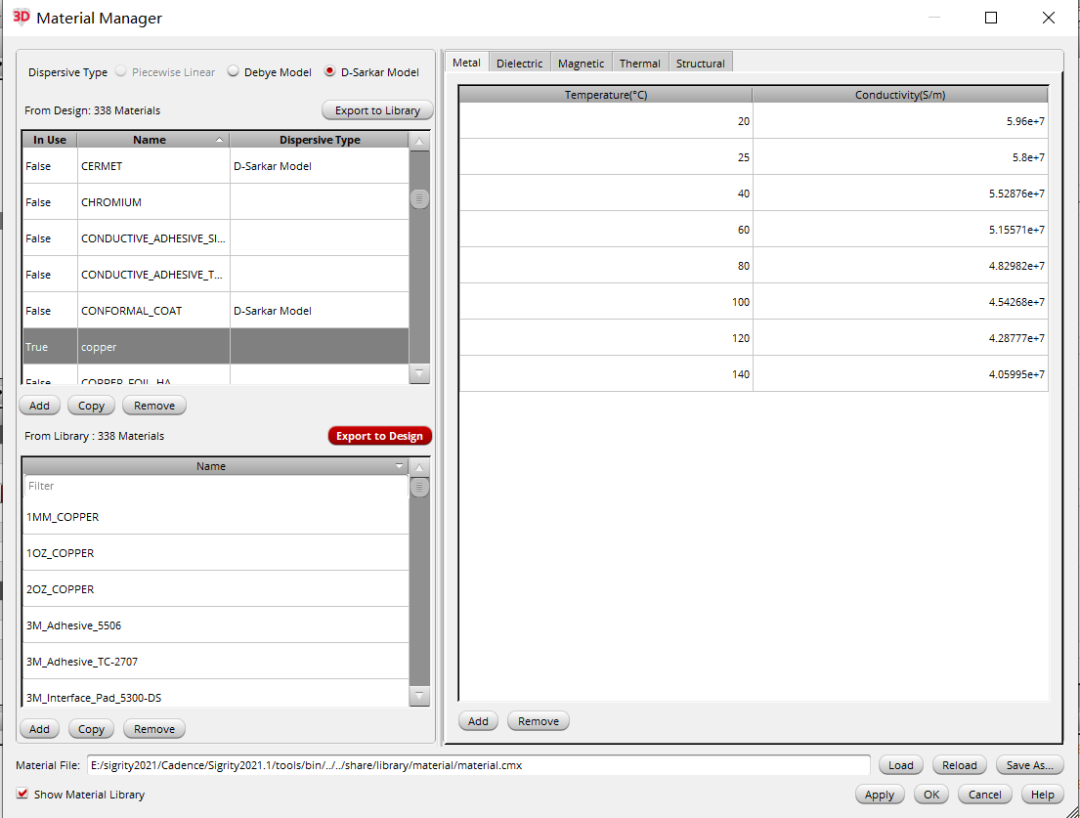Uncheck Show Material Library checkbox

pyautogui.click(x=23, y=794)
